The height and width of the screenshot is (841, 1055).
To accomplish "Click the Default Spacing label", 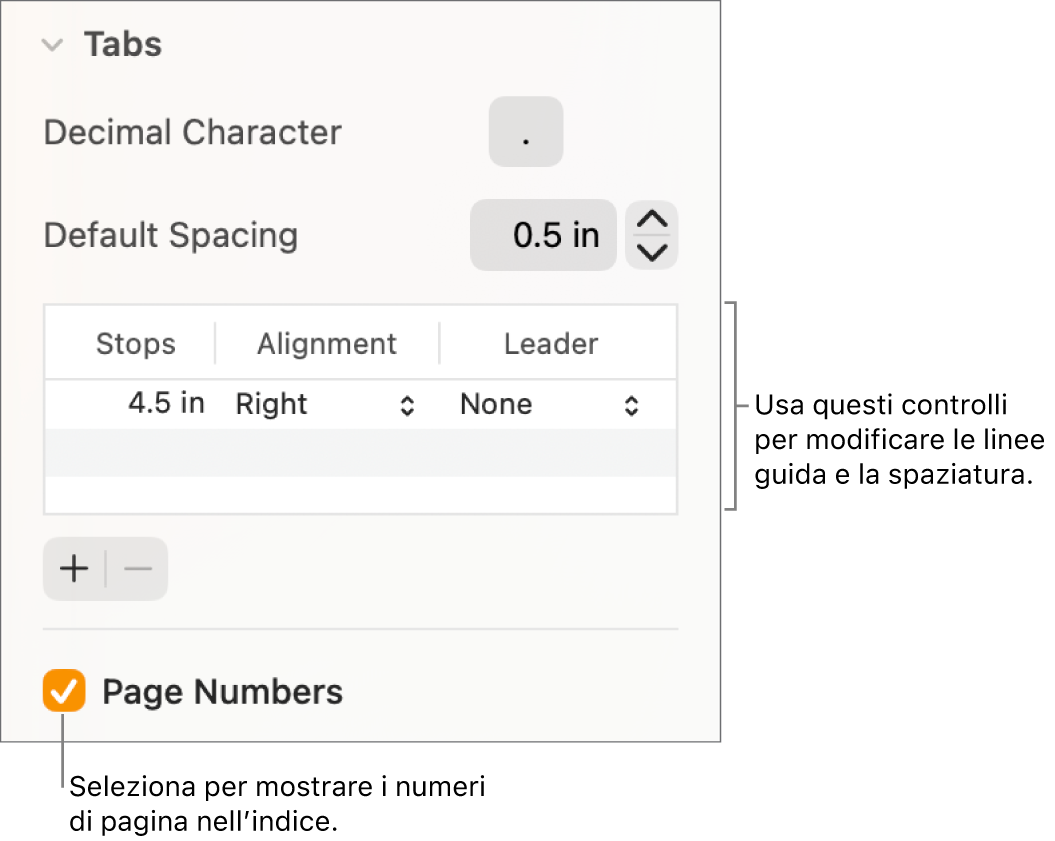I will (171, 236).
